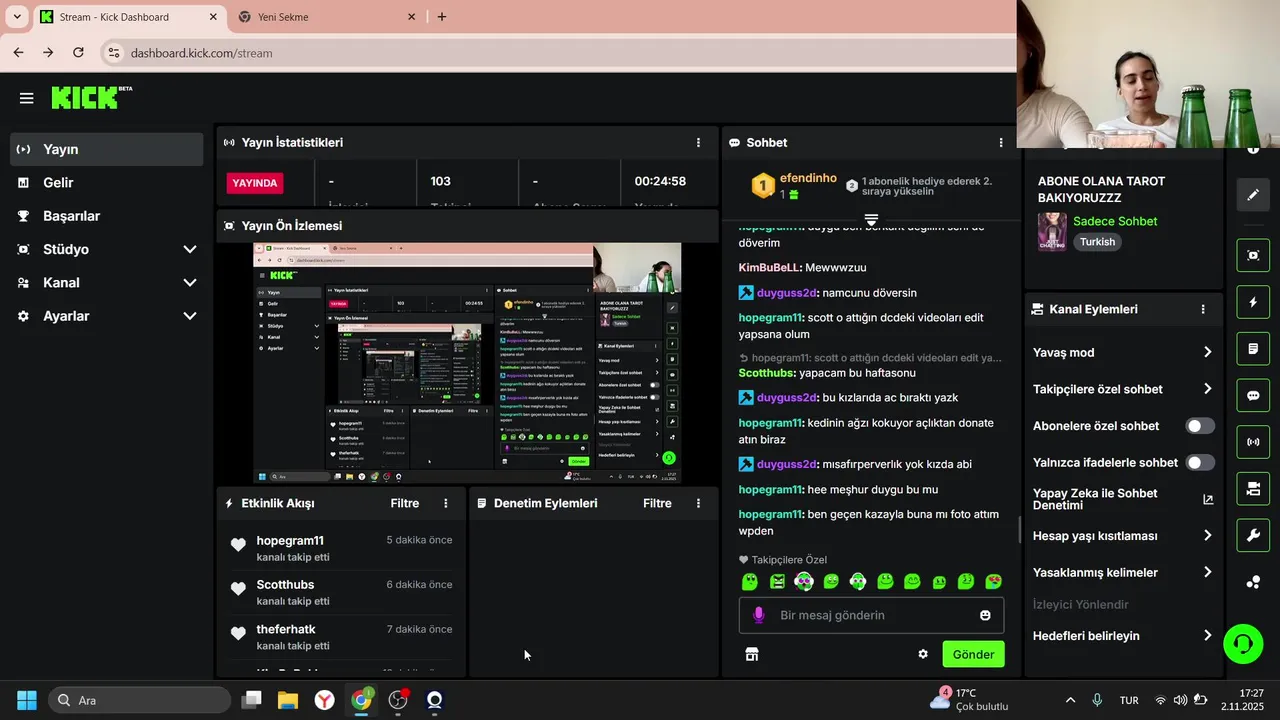Image resolution: width=1280 pixels, height=720 pixels.
Task: Click the efendinho leaderboard badge icon
Action: 763,185
